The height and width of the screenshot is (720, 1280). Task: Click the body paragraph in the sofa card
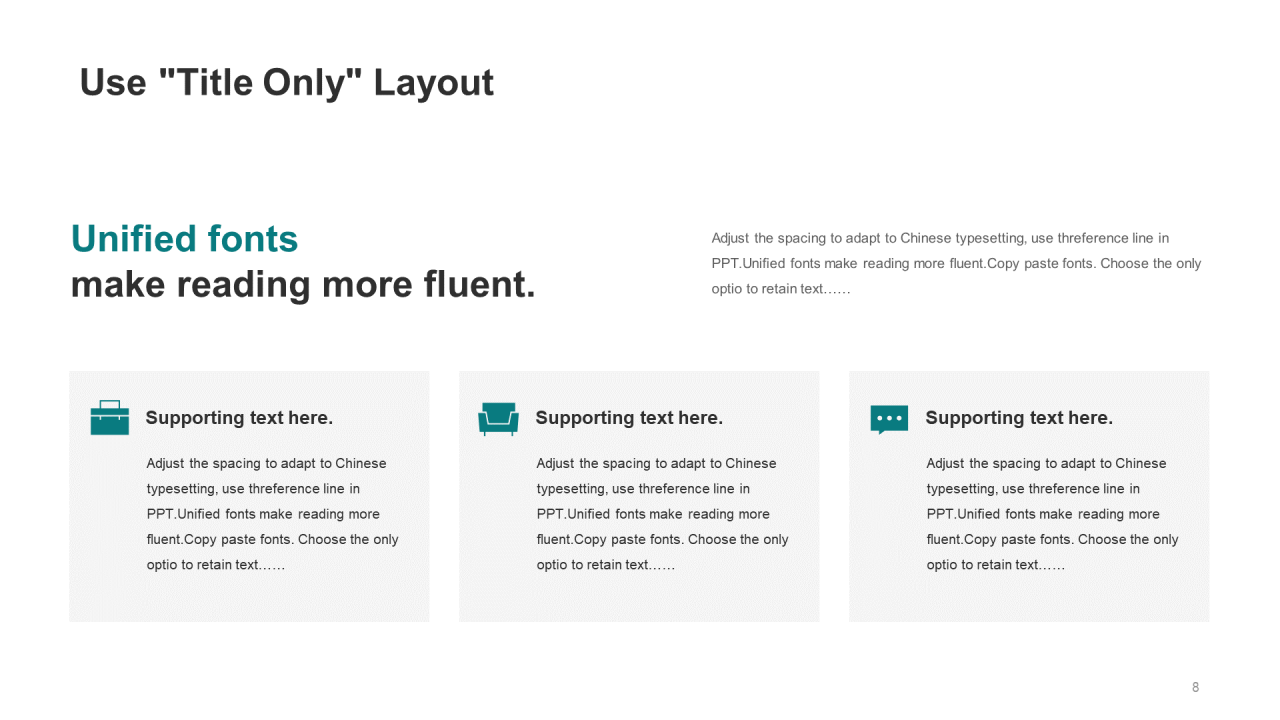coord(662,514)
